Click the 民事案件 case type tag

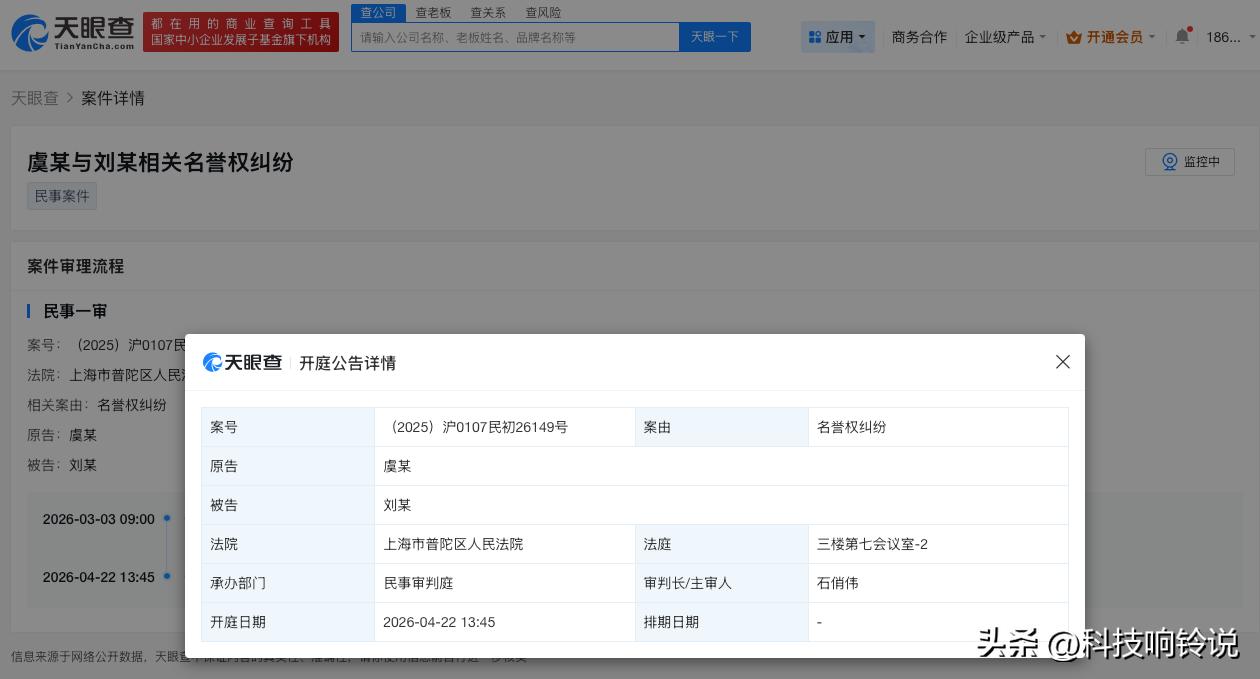61,196
